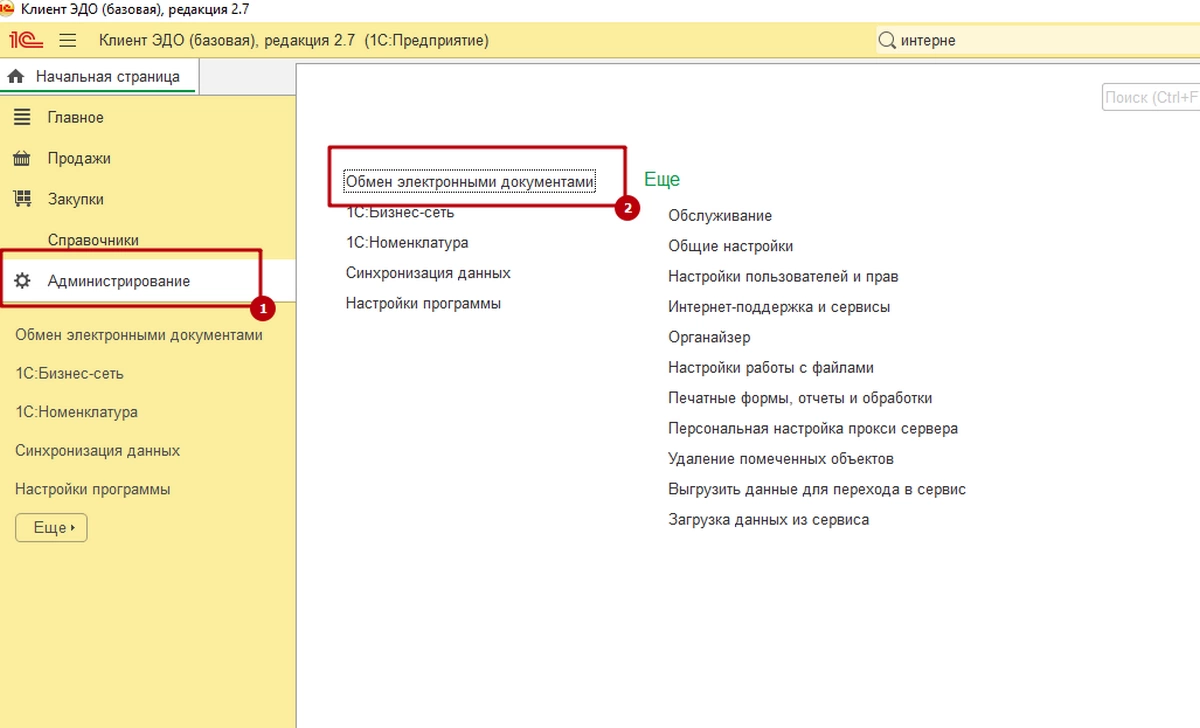Click 1С:Номенклатура in sidebar

[76, 412]
